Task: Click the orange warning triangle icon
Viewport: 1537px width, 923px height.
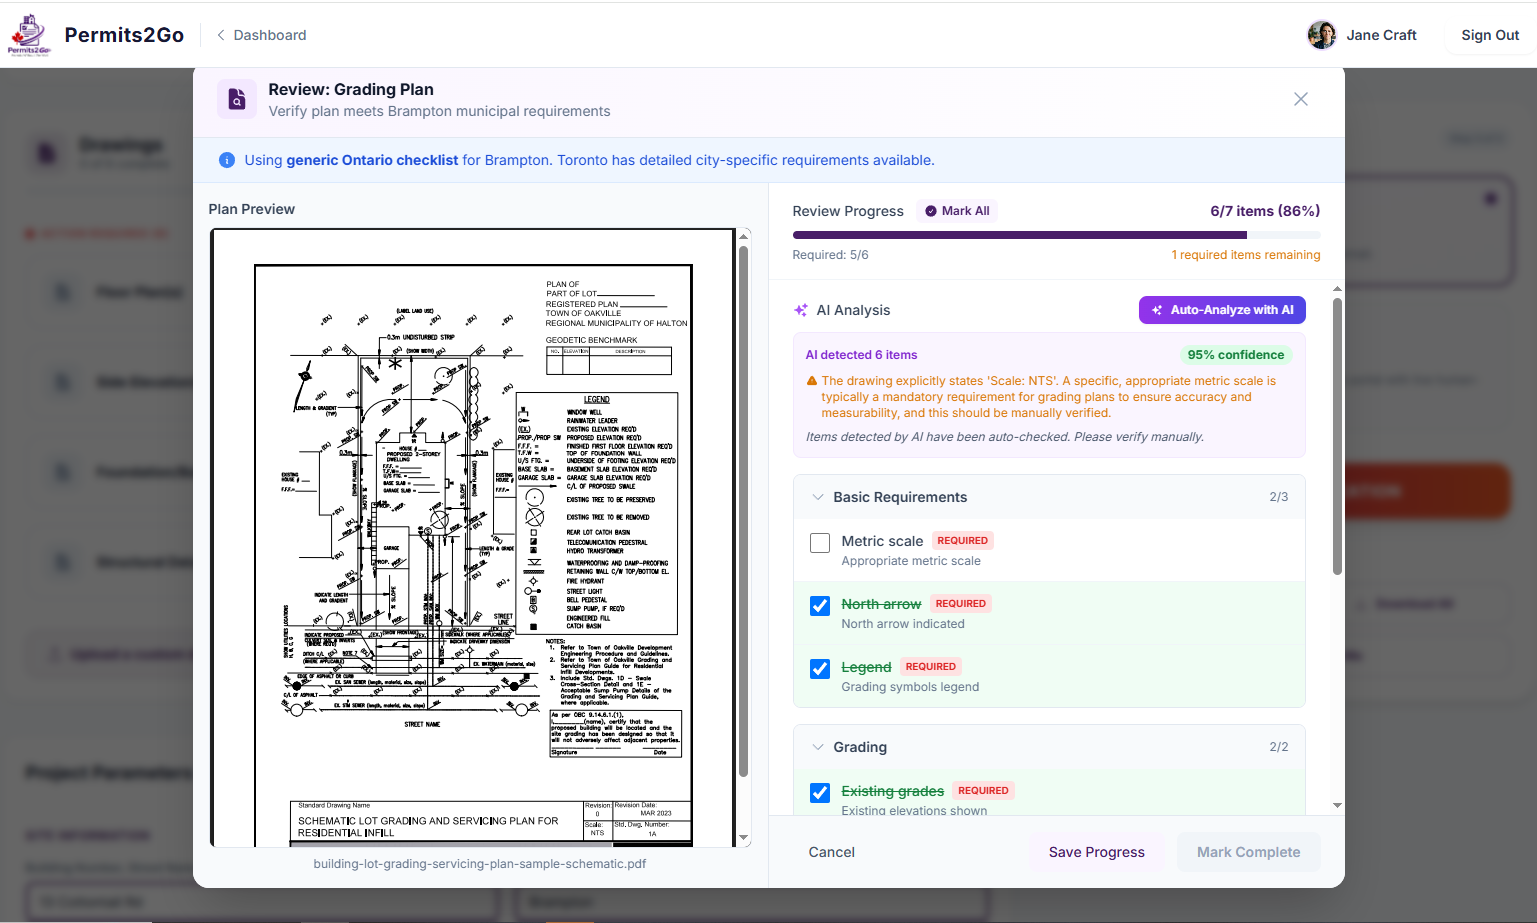Action: coord(812,381)
